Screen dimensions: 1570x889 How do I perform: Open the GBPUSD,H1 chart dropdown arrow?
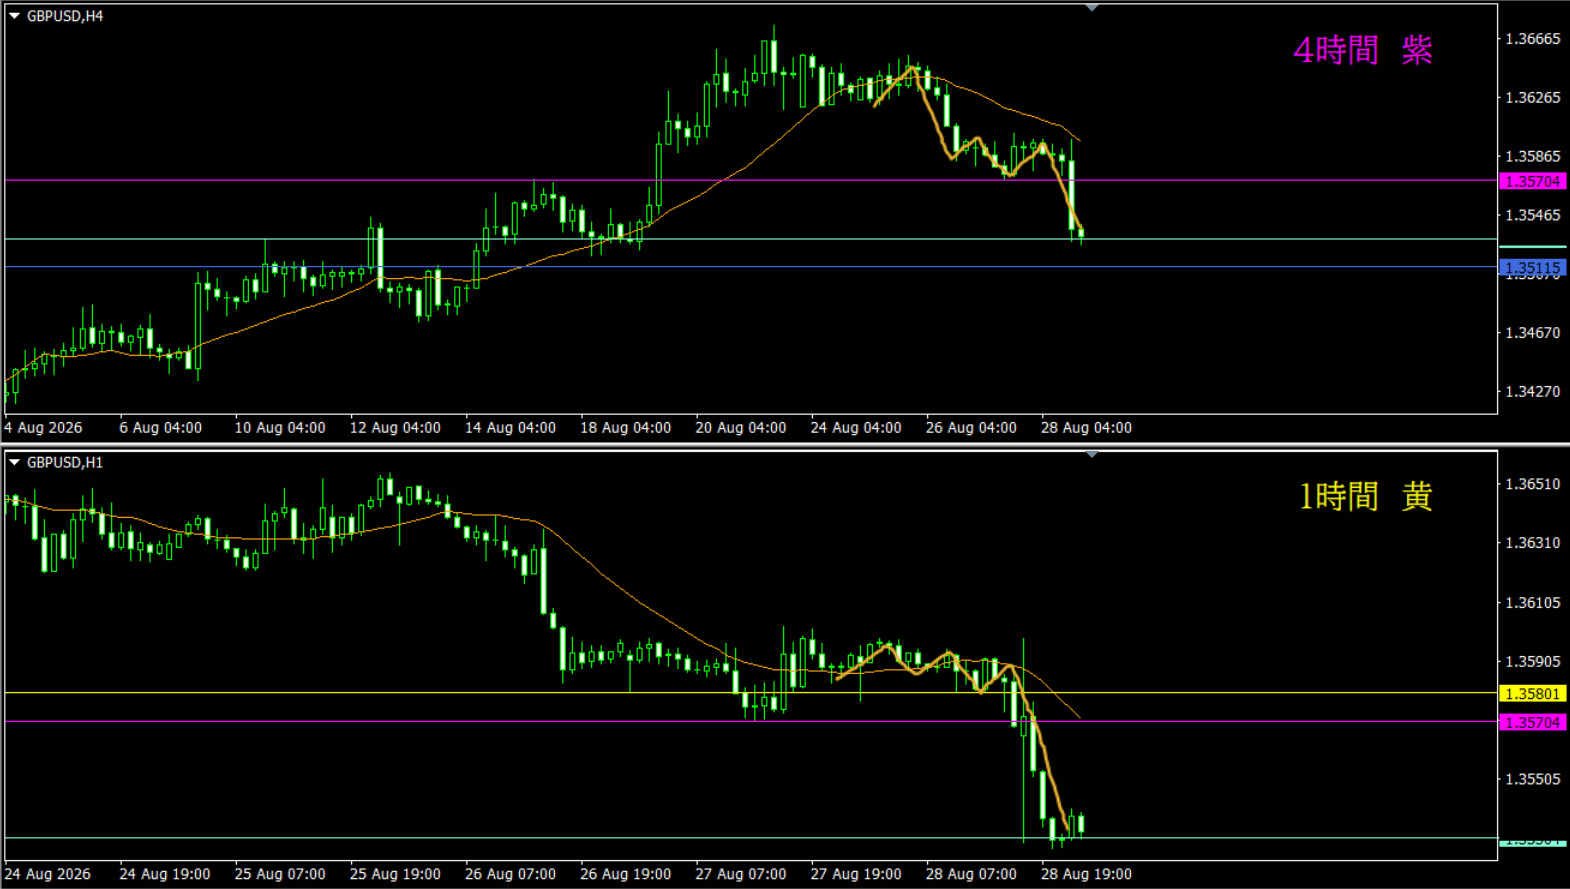point(14,462)
